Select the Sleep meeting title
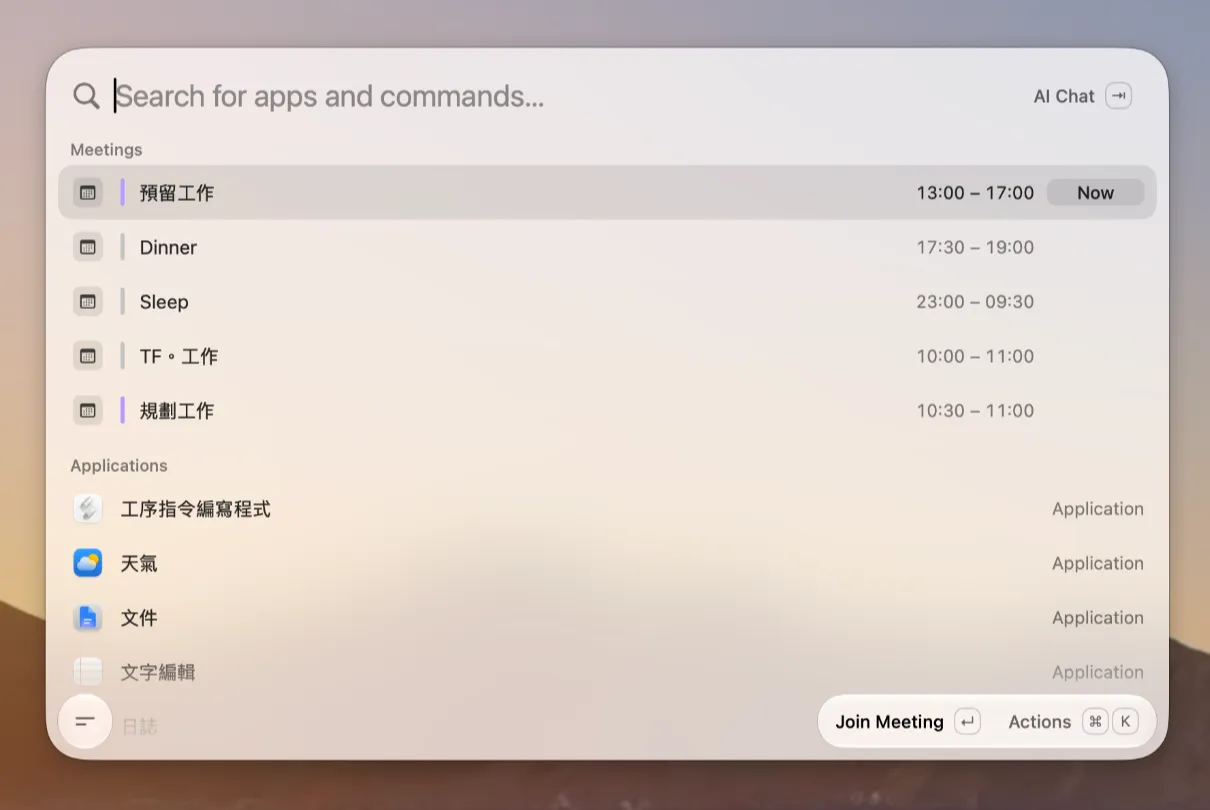The width and height of the screenshot is (1210, 810). [x=164, y=302]
